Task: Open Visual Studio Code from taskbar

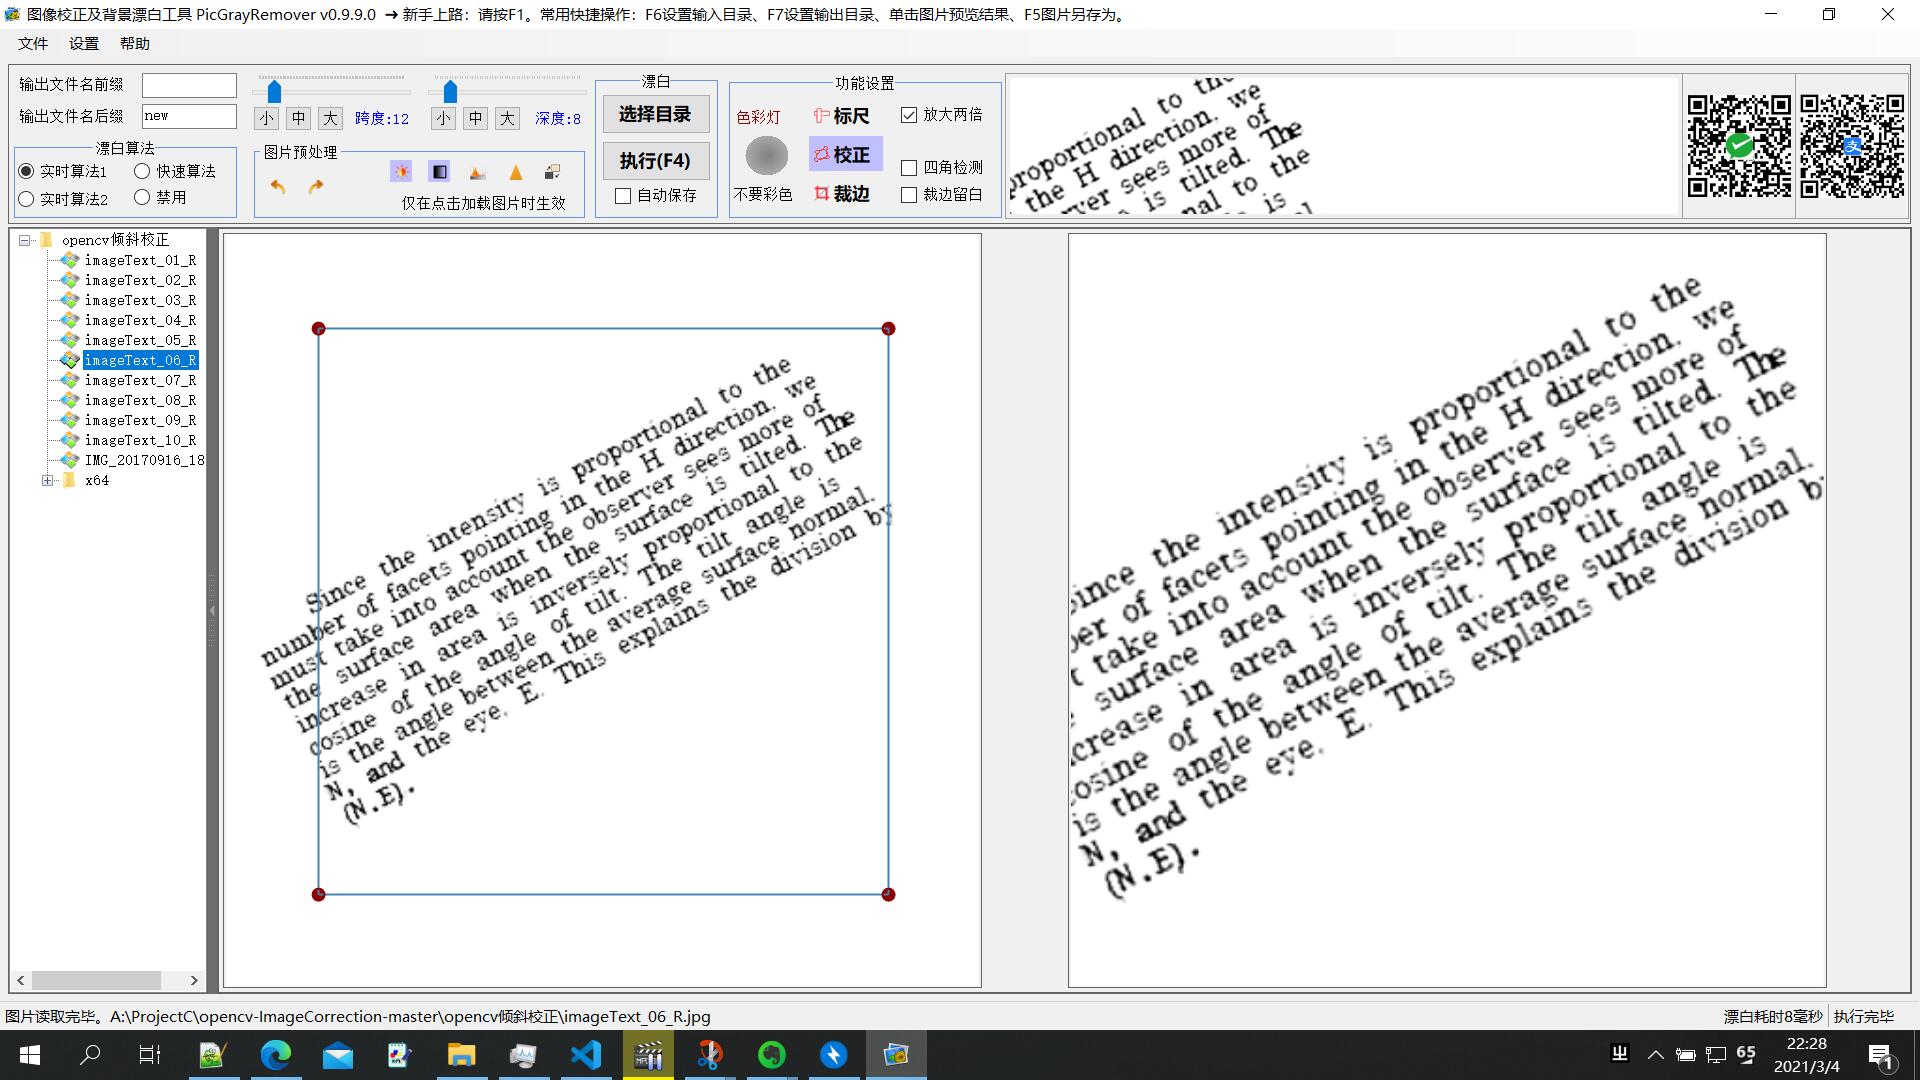Action: [x=586, y=1055]
